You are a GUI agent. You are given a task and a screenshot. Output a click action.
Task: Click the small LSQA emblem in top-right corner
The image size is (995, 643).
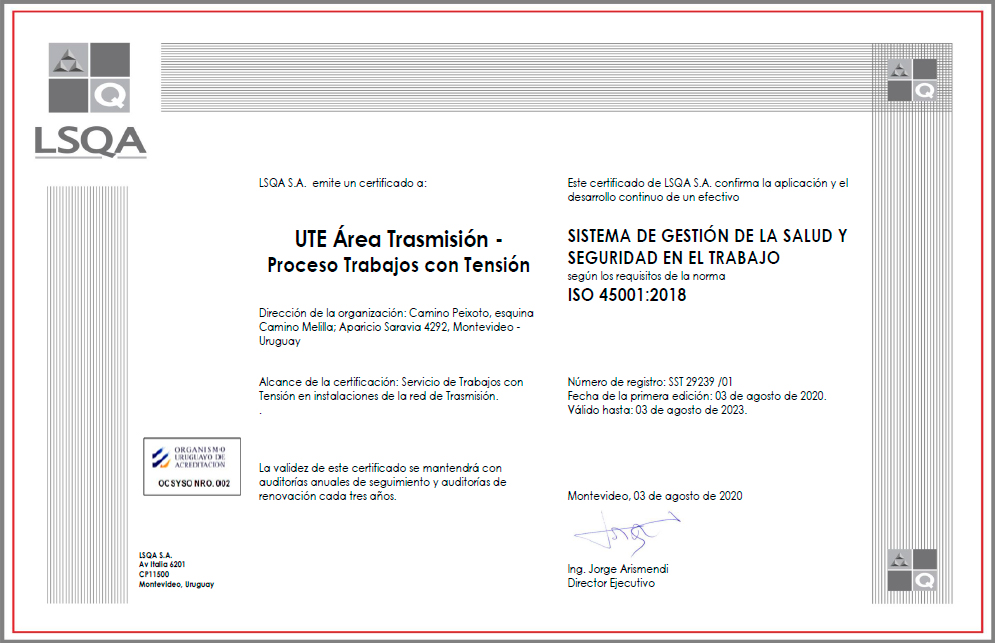point(912,80)
